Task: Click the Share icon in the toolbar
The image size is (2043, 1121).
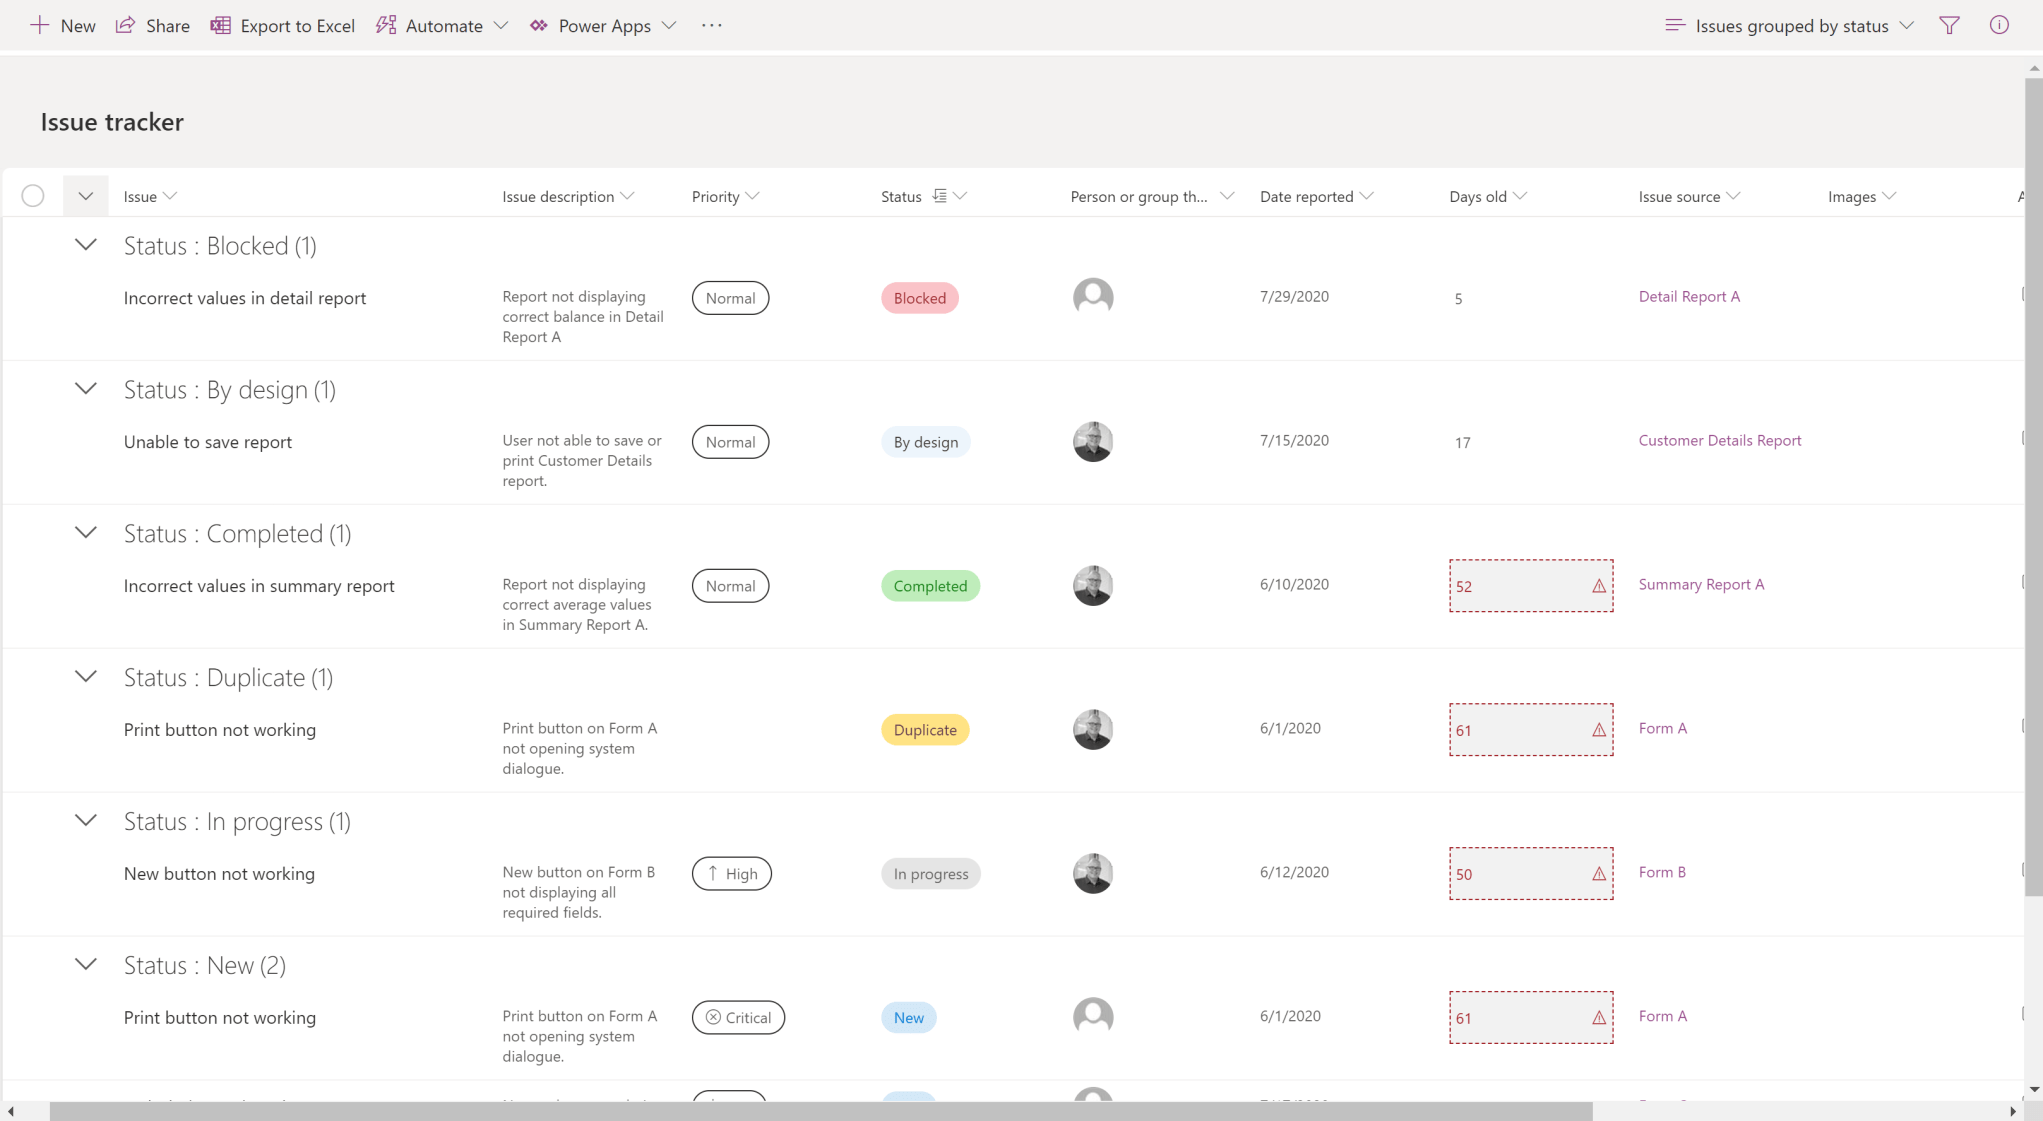Action: tap(124, 25)
